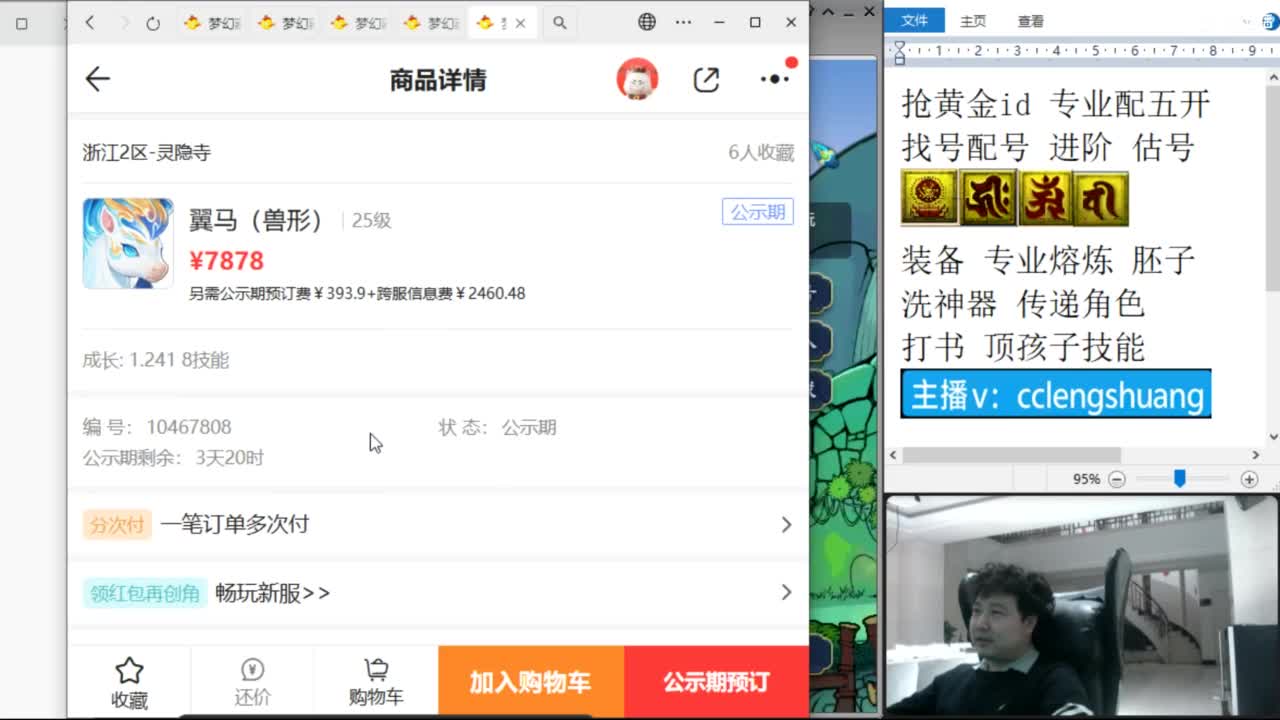The height and width of the screenshot is (720, 1280).
Task: Click the 分次付 orange tag
Action: point(117,524)
